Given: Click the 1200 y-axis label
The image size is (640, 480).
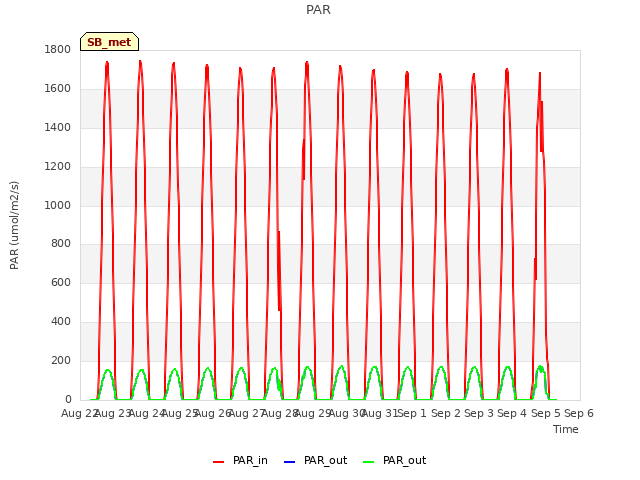Looking at the screenshot, I should tap(58, 167).
